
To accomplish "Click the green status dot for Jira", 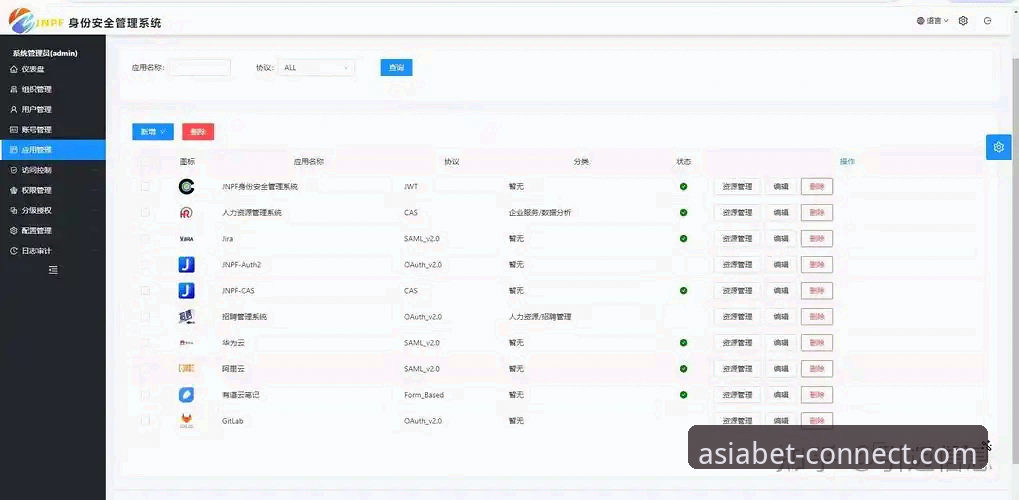I will point(683,239).
